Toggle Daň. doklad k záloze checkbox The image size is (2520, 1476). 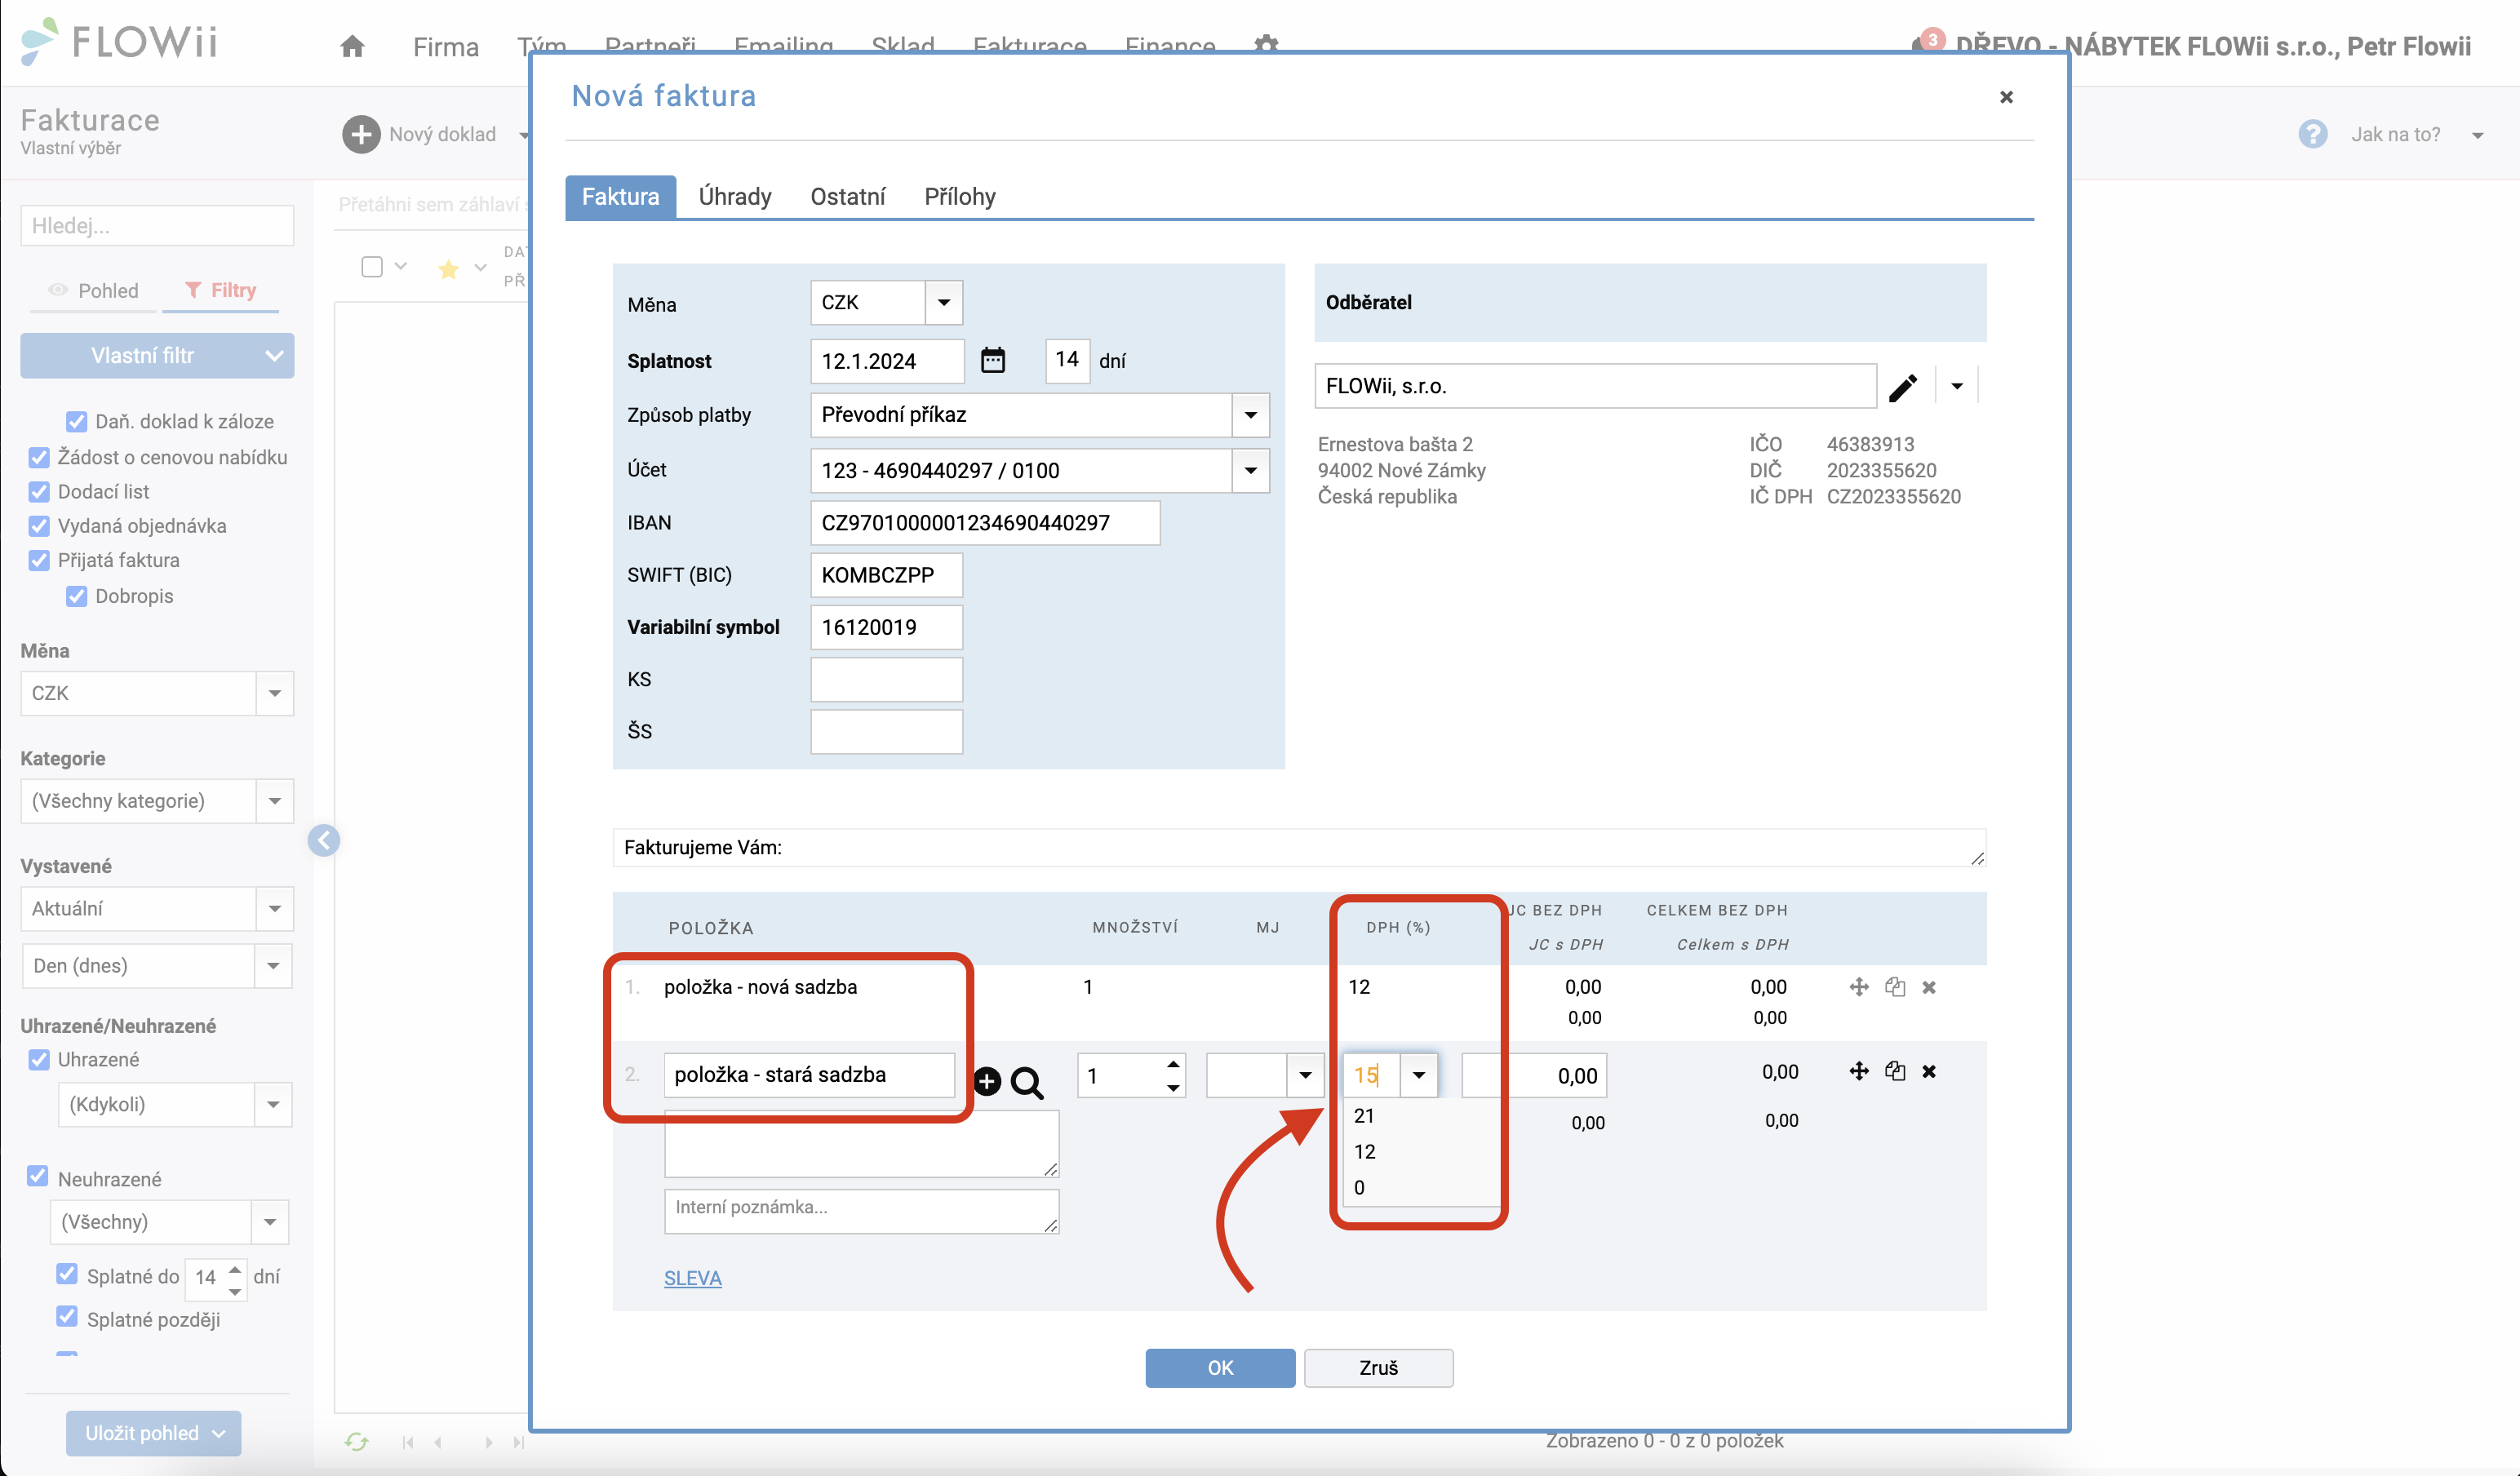pos(76,421)
